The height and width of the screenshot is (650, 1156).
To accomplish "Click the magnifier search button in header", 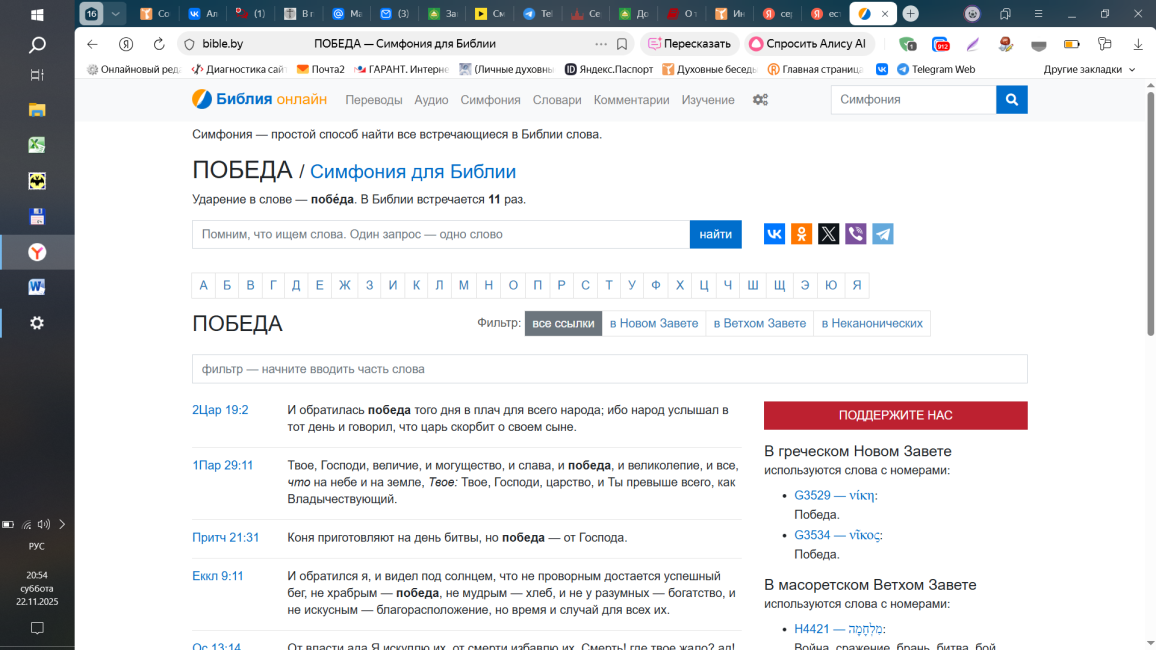I will coord(1011,100).
